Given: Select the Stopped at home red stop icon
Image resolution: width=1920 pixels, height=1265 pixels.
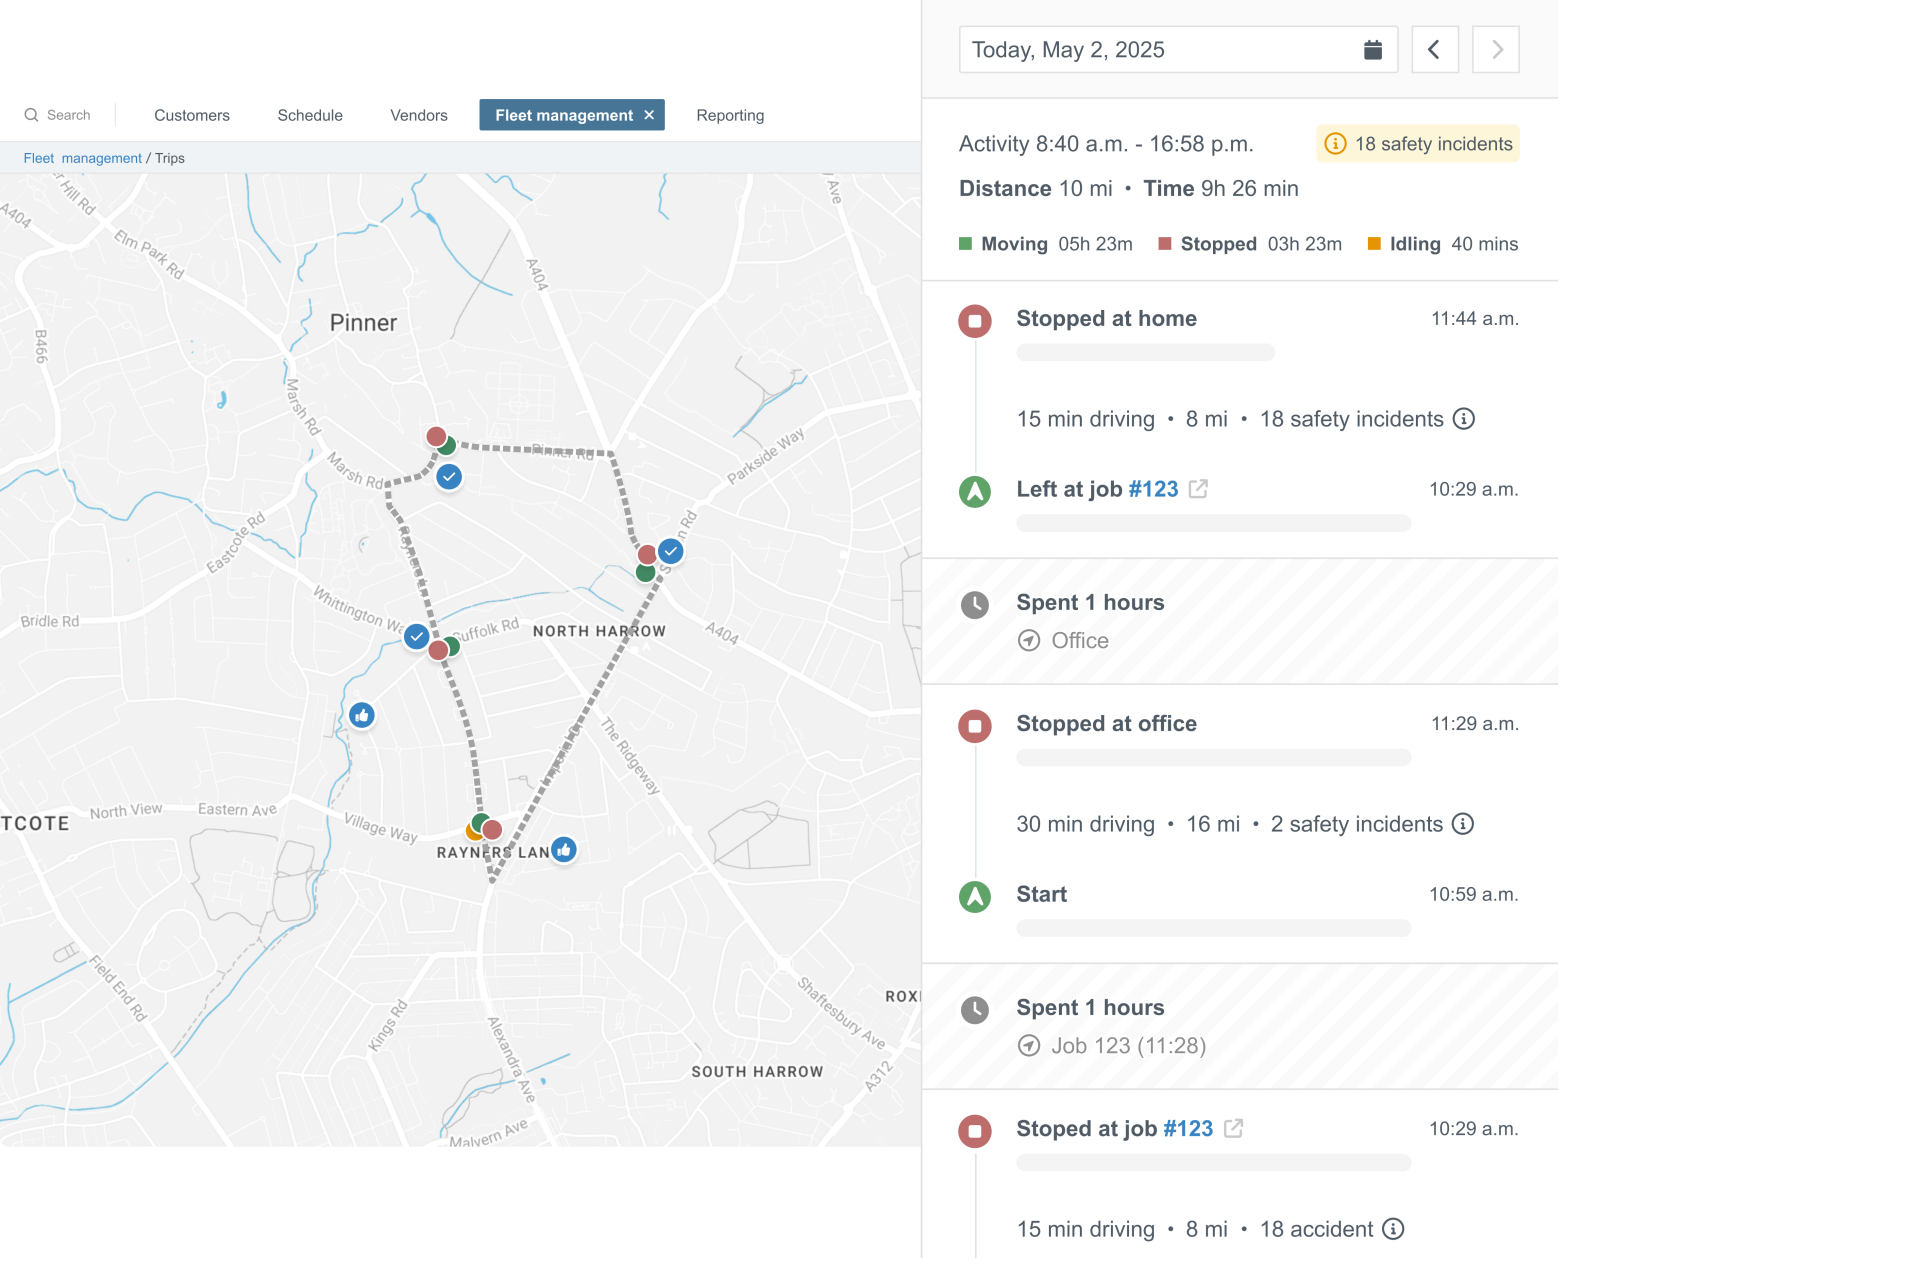Looking at the screenshot, I should tap(975, 321).
